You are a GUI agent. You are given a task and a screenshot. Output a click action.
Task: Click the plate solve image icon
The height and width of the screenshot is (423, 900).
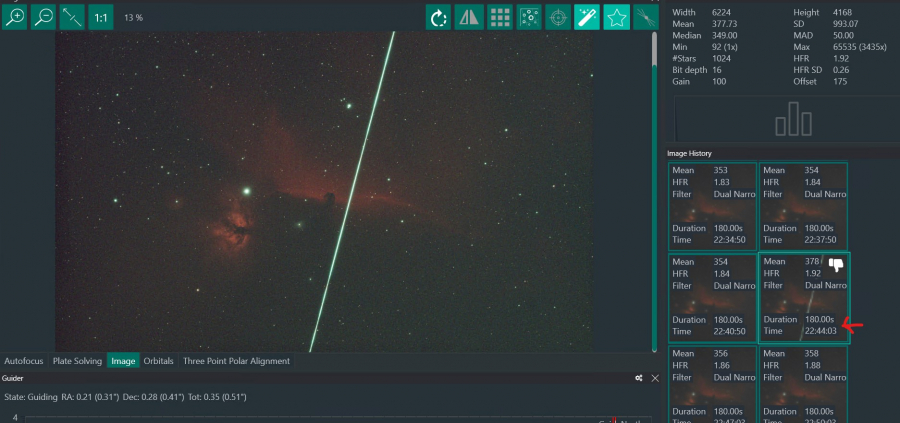pyautogui.click(x=646, y=17)
